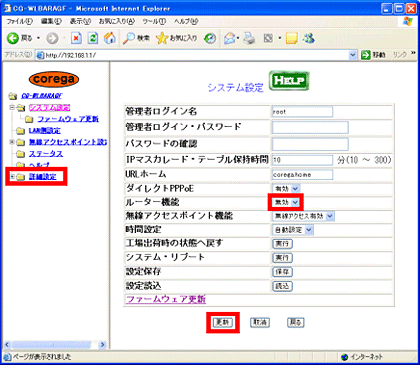Stop page loading with the red X icon
This screenshot has width=420, height=365.
(76, 39)
